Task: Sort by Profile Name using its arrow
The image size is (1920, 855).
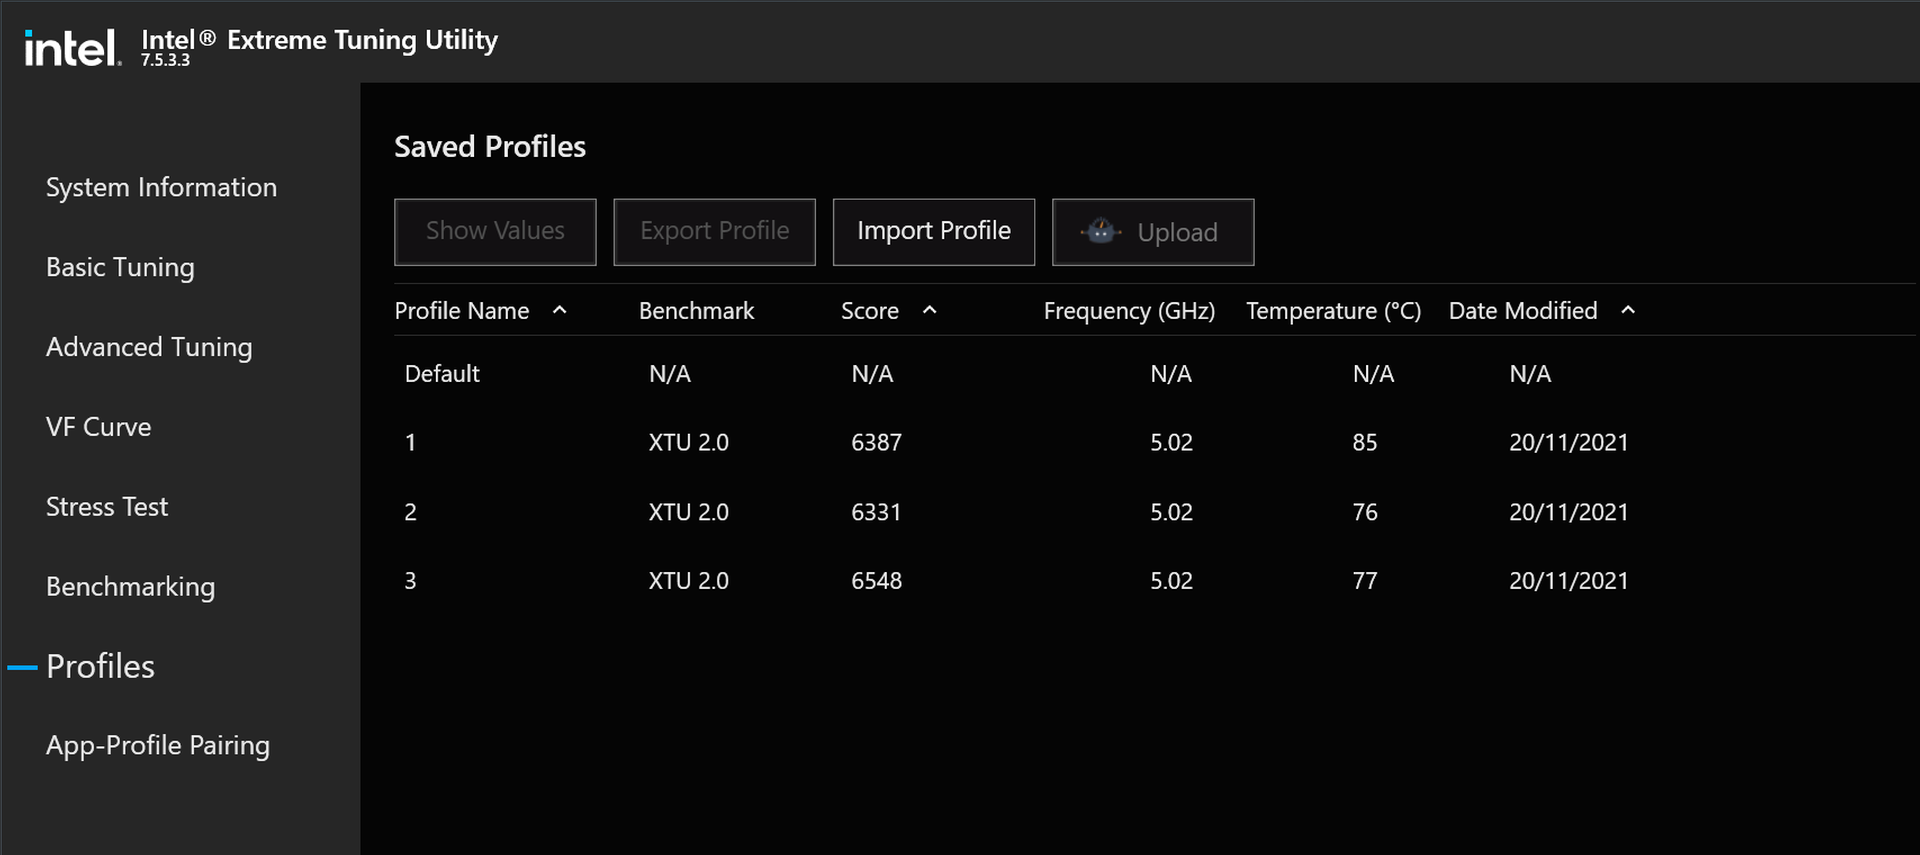Action: pyautogui.click(x=560, y=310)
